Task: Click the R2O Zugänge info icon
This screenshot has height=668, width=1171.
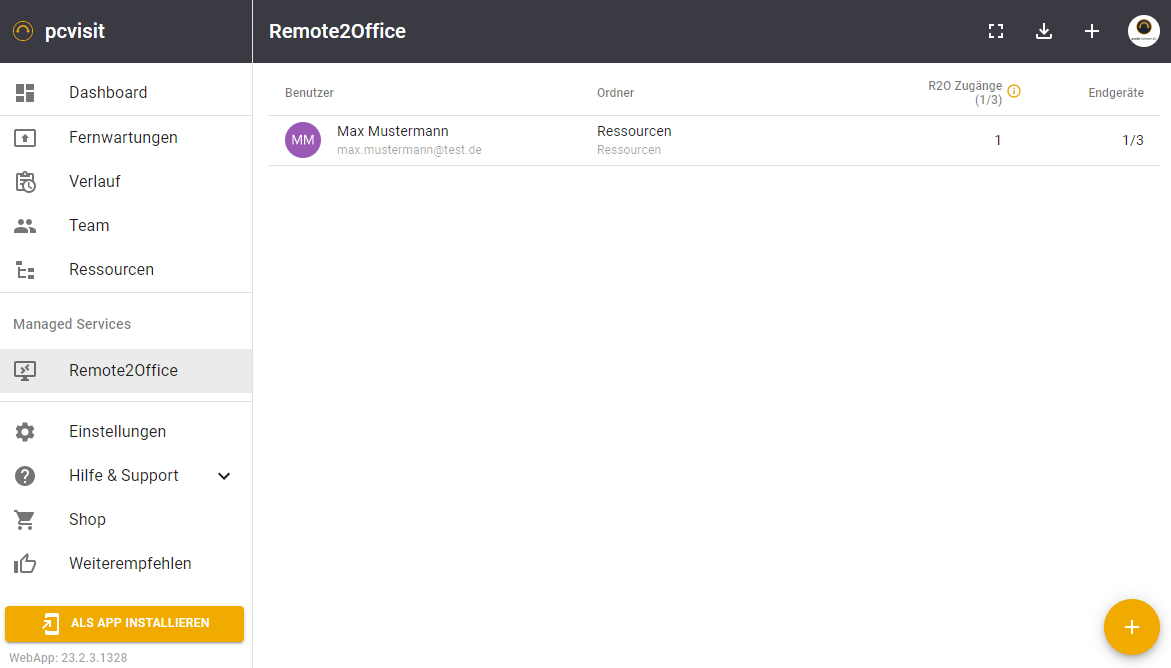Action: (x=1014, y=91)
